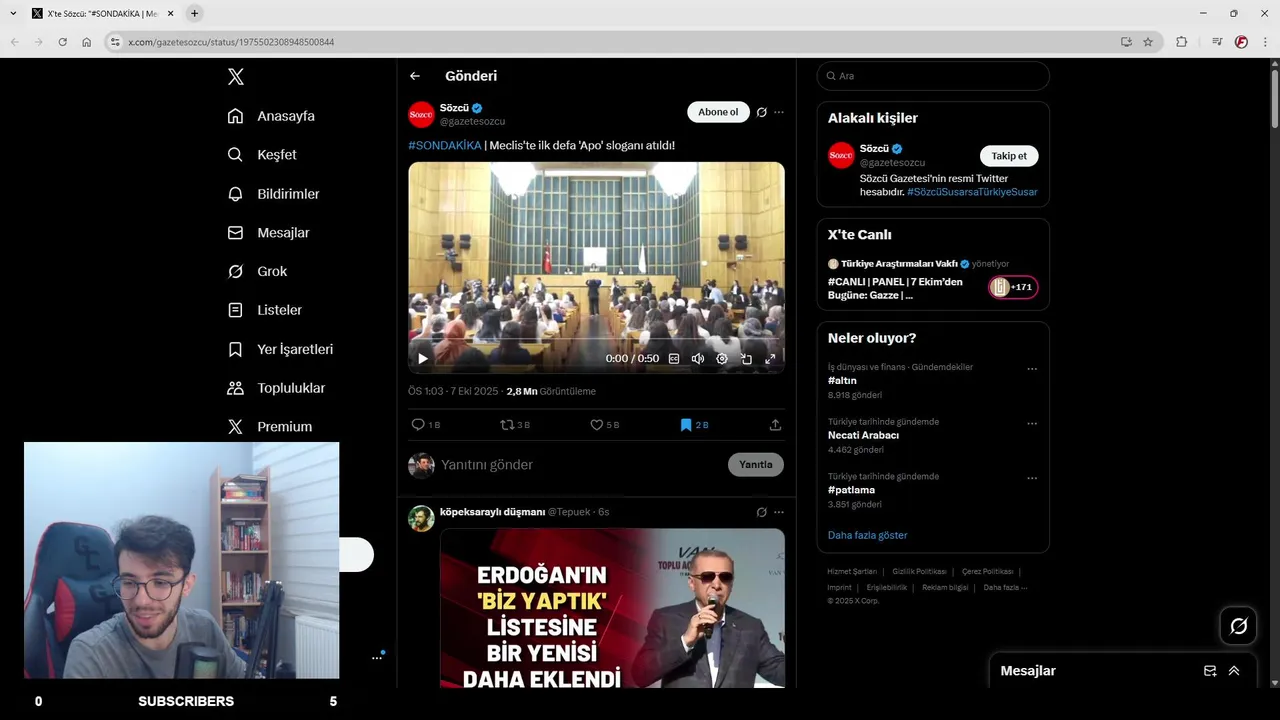Reload the browser page
Image resolution: width=1280 pixels, height=720 pixels.
click(x=62, y=42)
